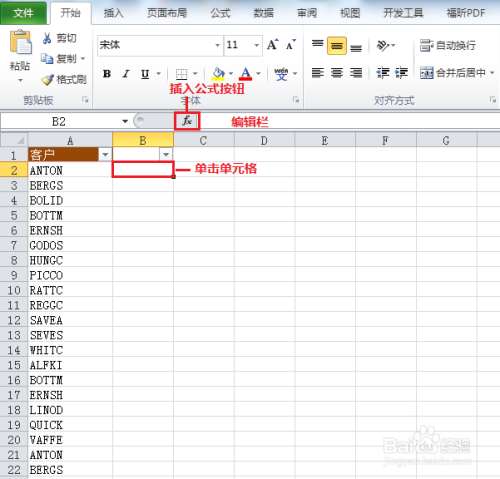Apply the fill color bucket
Image resolution: width=500 pixels, height=479 pixels.
click(218, 74)
